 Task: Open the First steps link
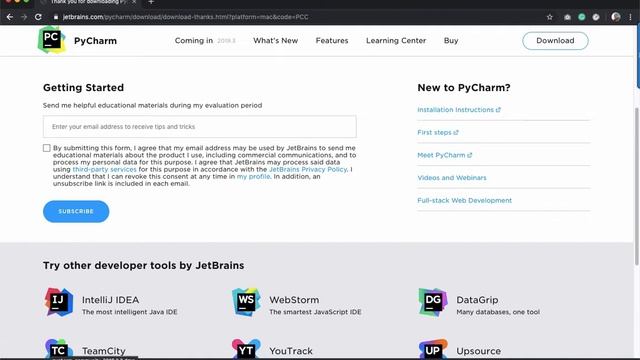tap(434, 133)
